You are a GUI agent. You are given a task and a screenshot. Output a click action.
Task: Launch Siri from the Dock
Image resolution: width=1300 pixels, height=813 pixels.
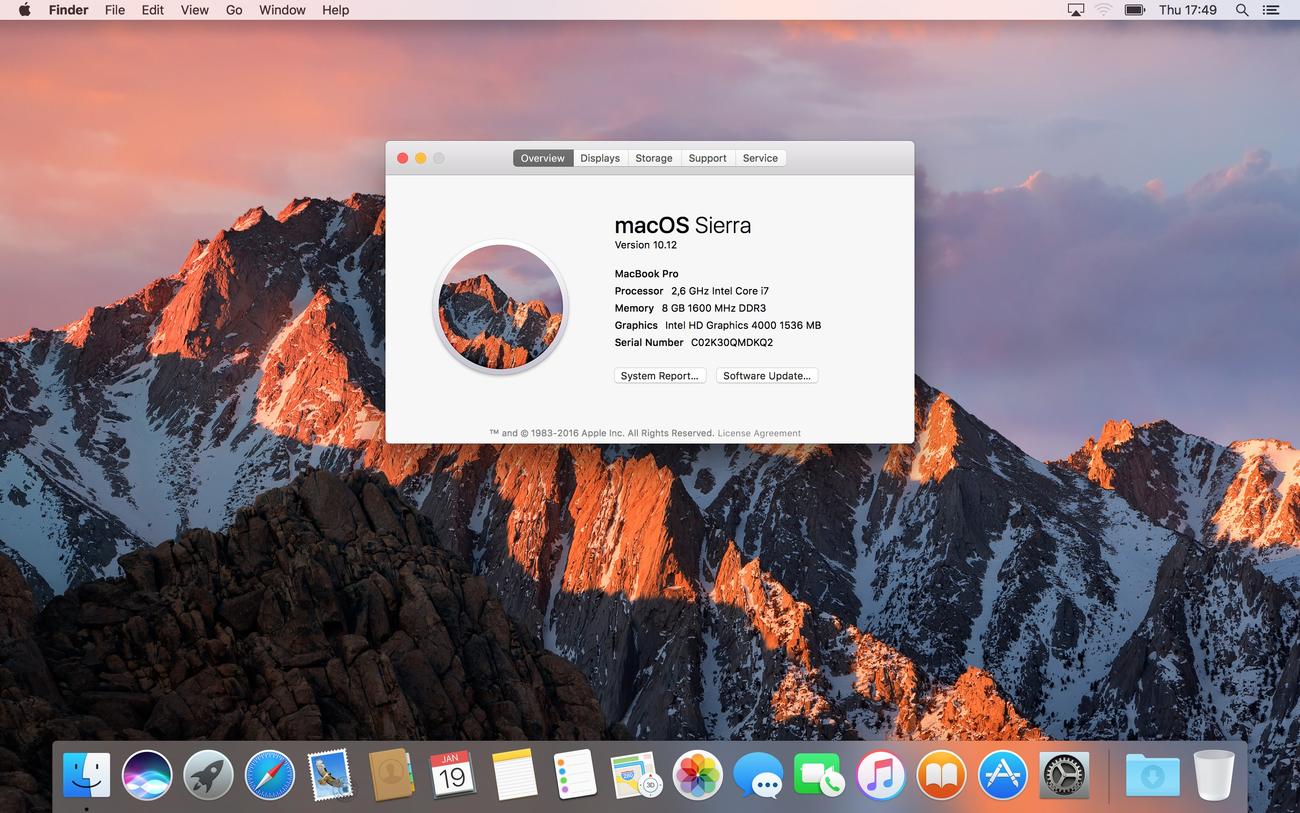click(x=147, y=775)
